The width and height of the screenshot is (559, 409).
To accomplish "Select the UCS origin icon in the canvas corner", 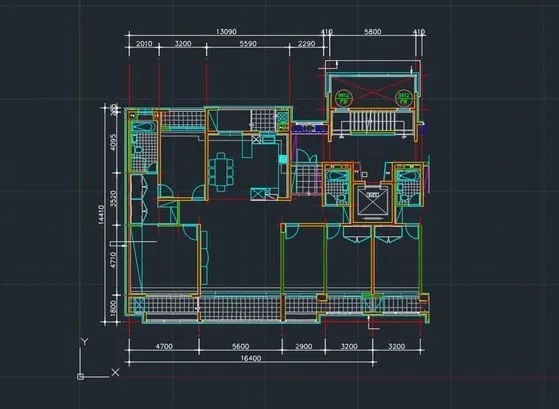I will (81, 377).
